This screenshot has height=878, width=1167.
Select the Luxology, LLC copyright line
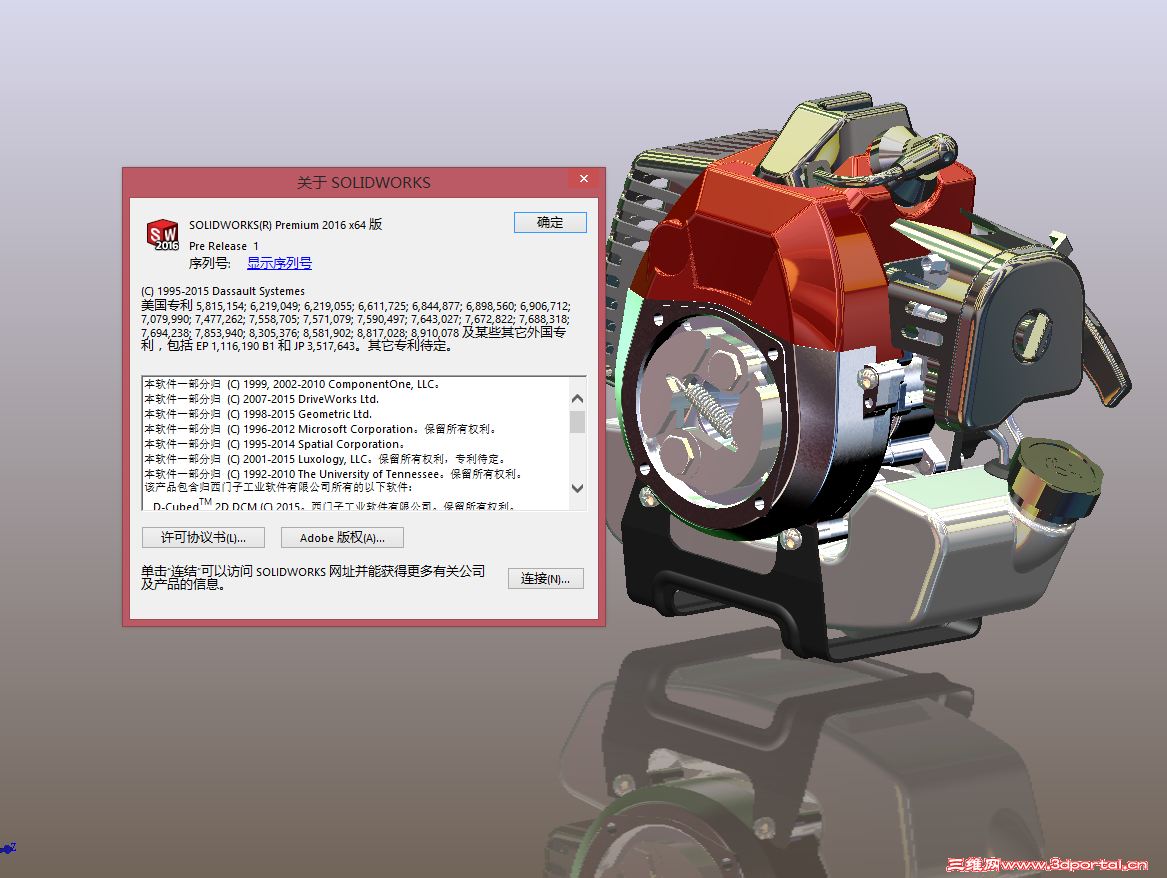[x=325, y=459]
